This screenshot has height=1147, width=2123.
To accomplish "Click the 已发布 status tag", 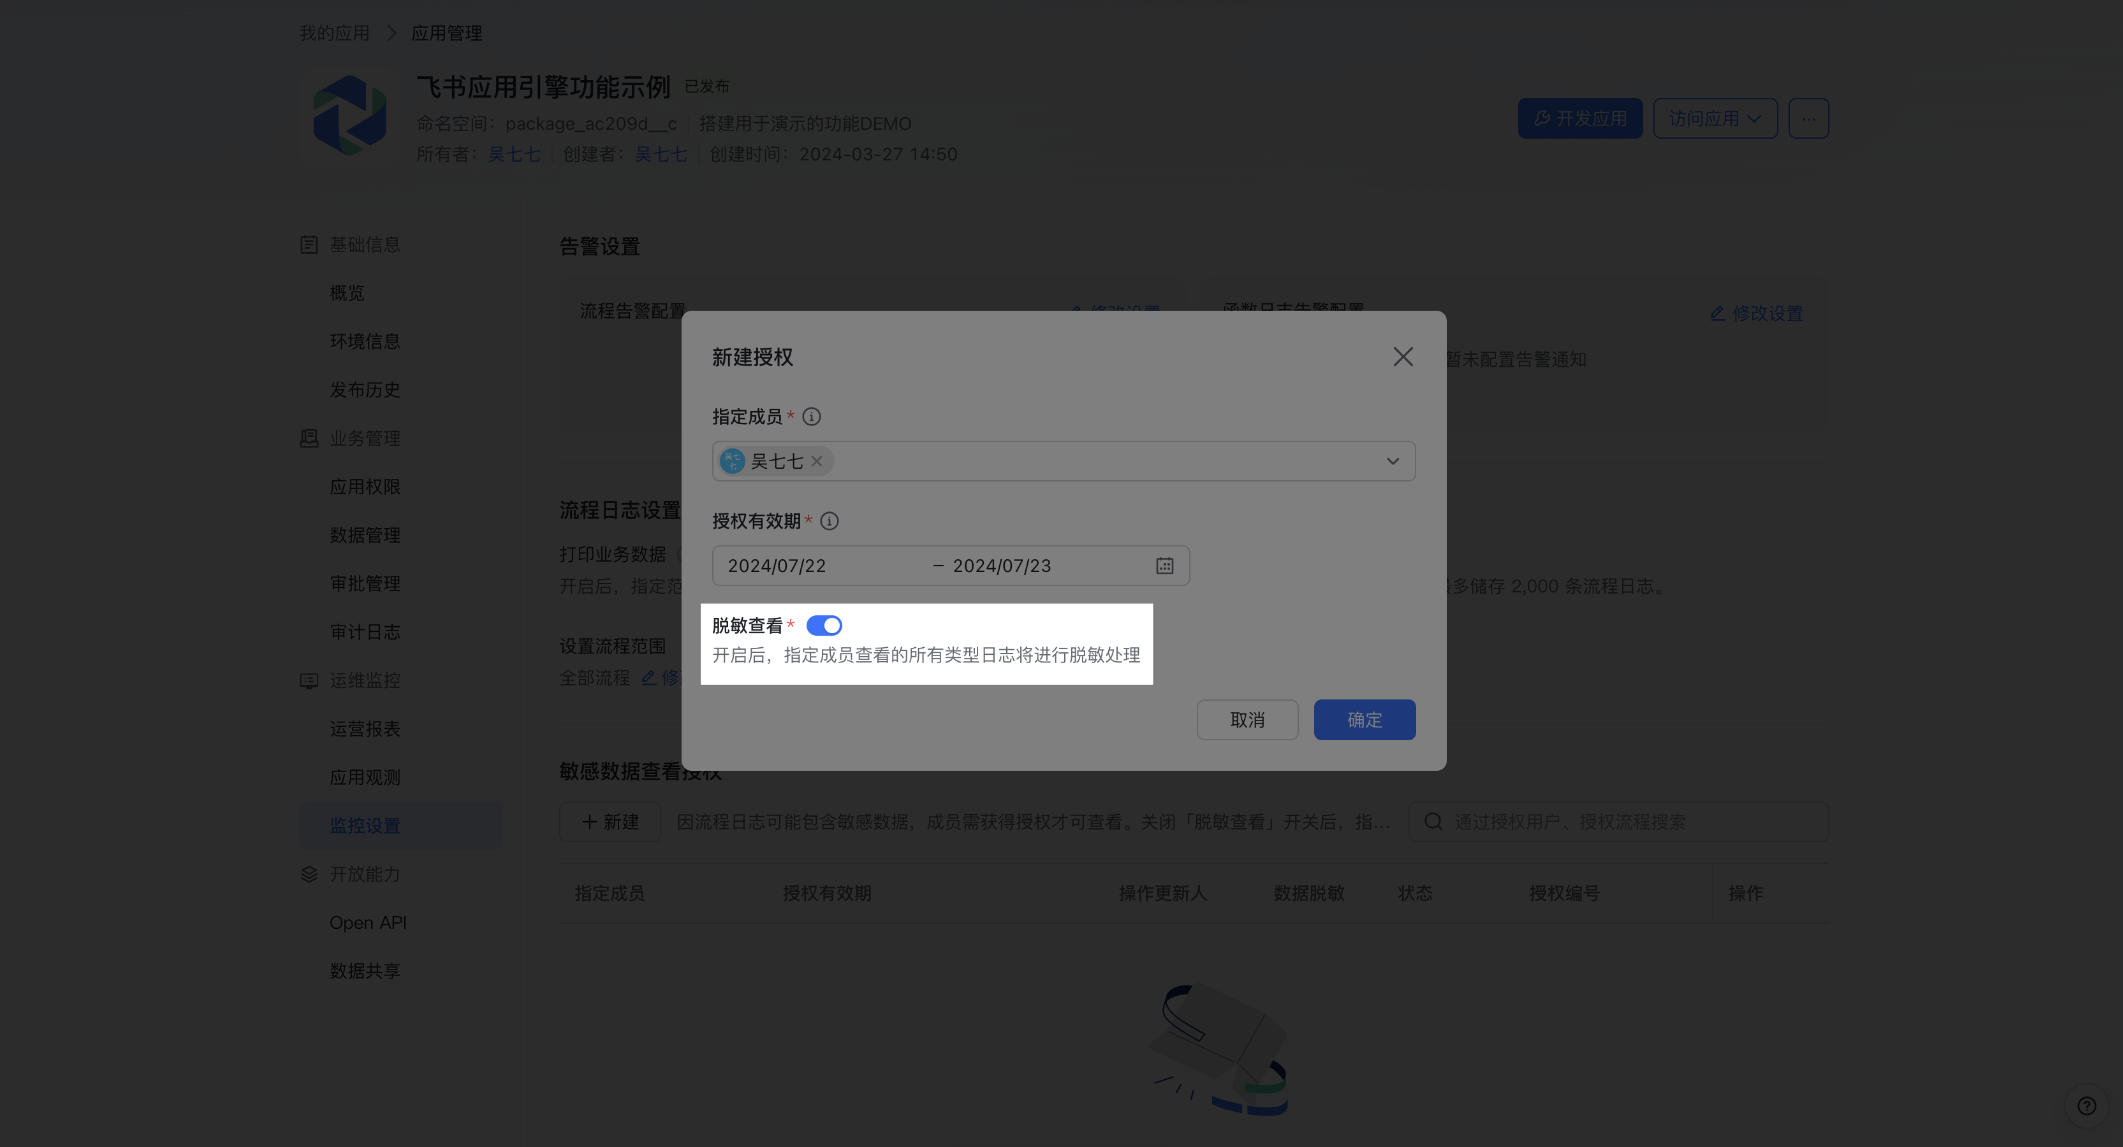I will click(x=707, y=87).
